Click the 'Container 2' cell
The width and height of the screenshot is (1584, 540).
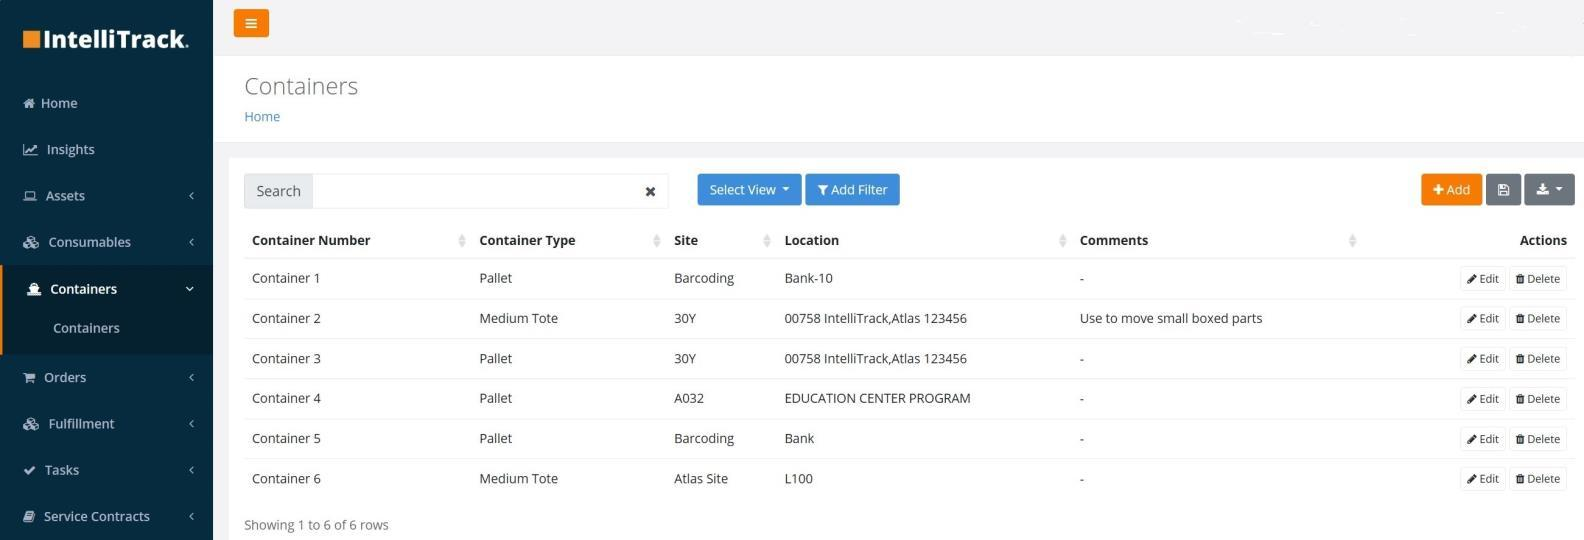coord(286,318)
